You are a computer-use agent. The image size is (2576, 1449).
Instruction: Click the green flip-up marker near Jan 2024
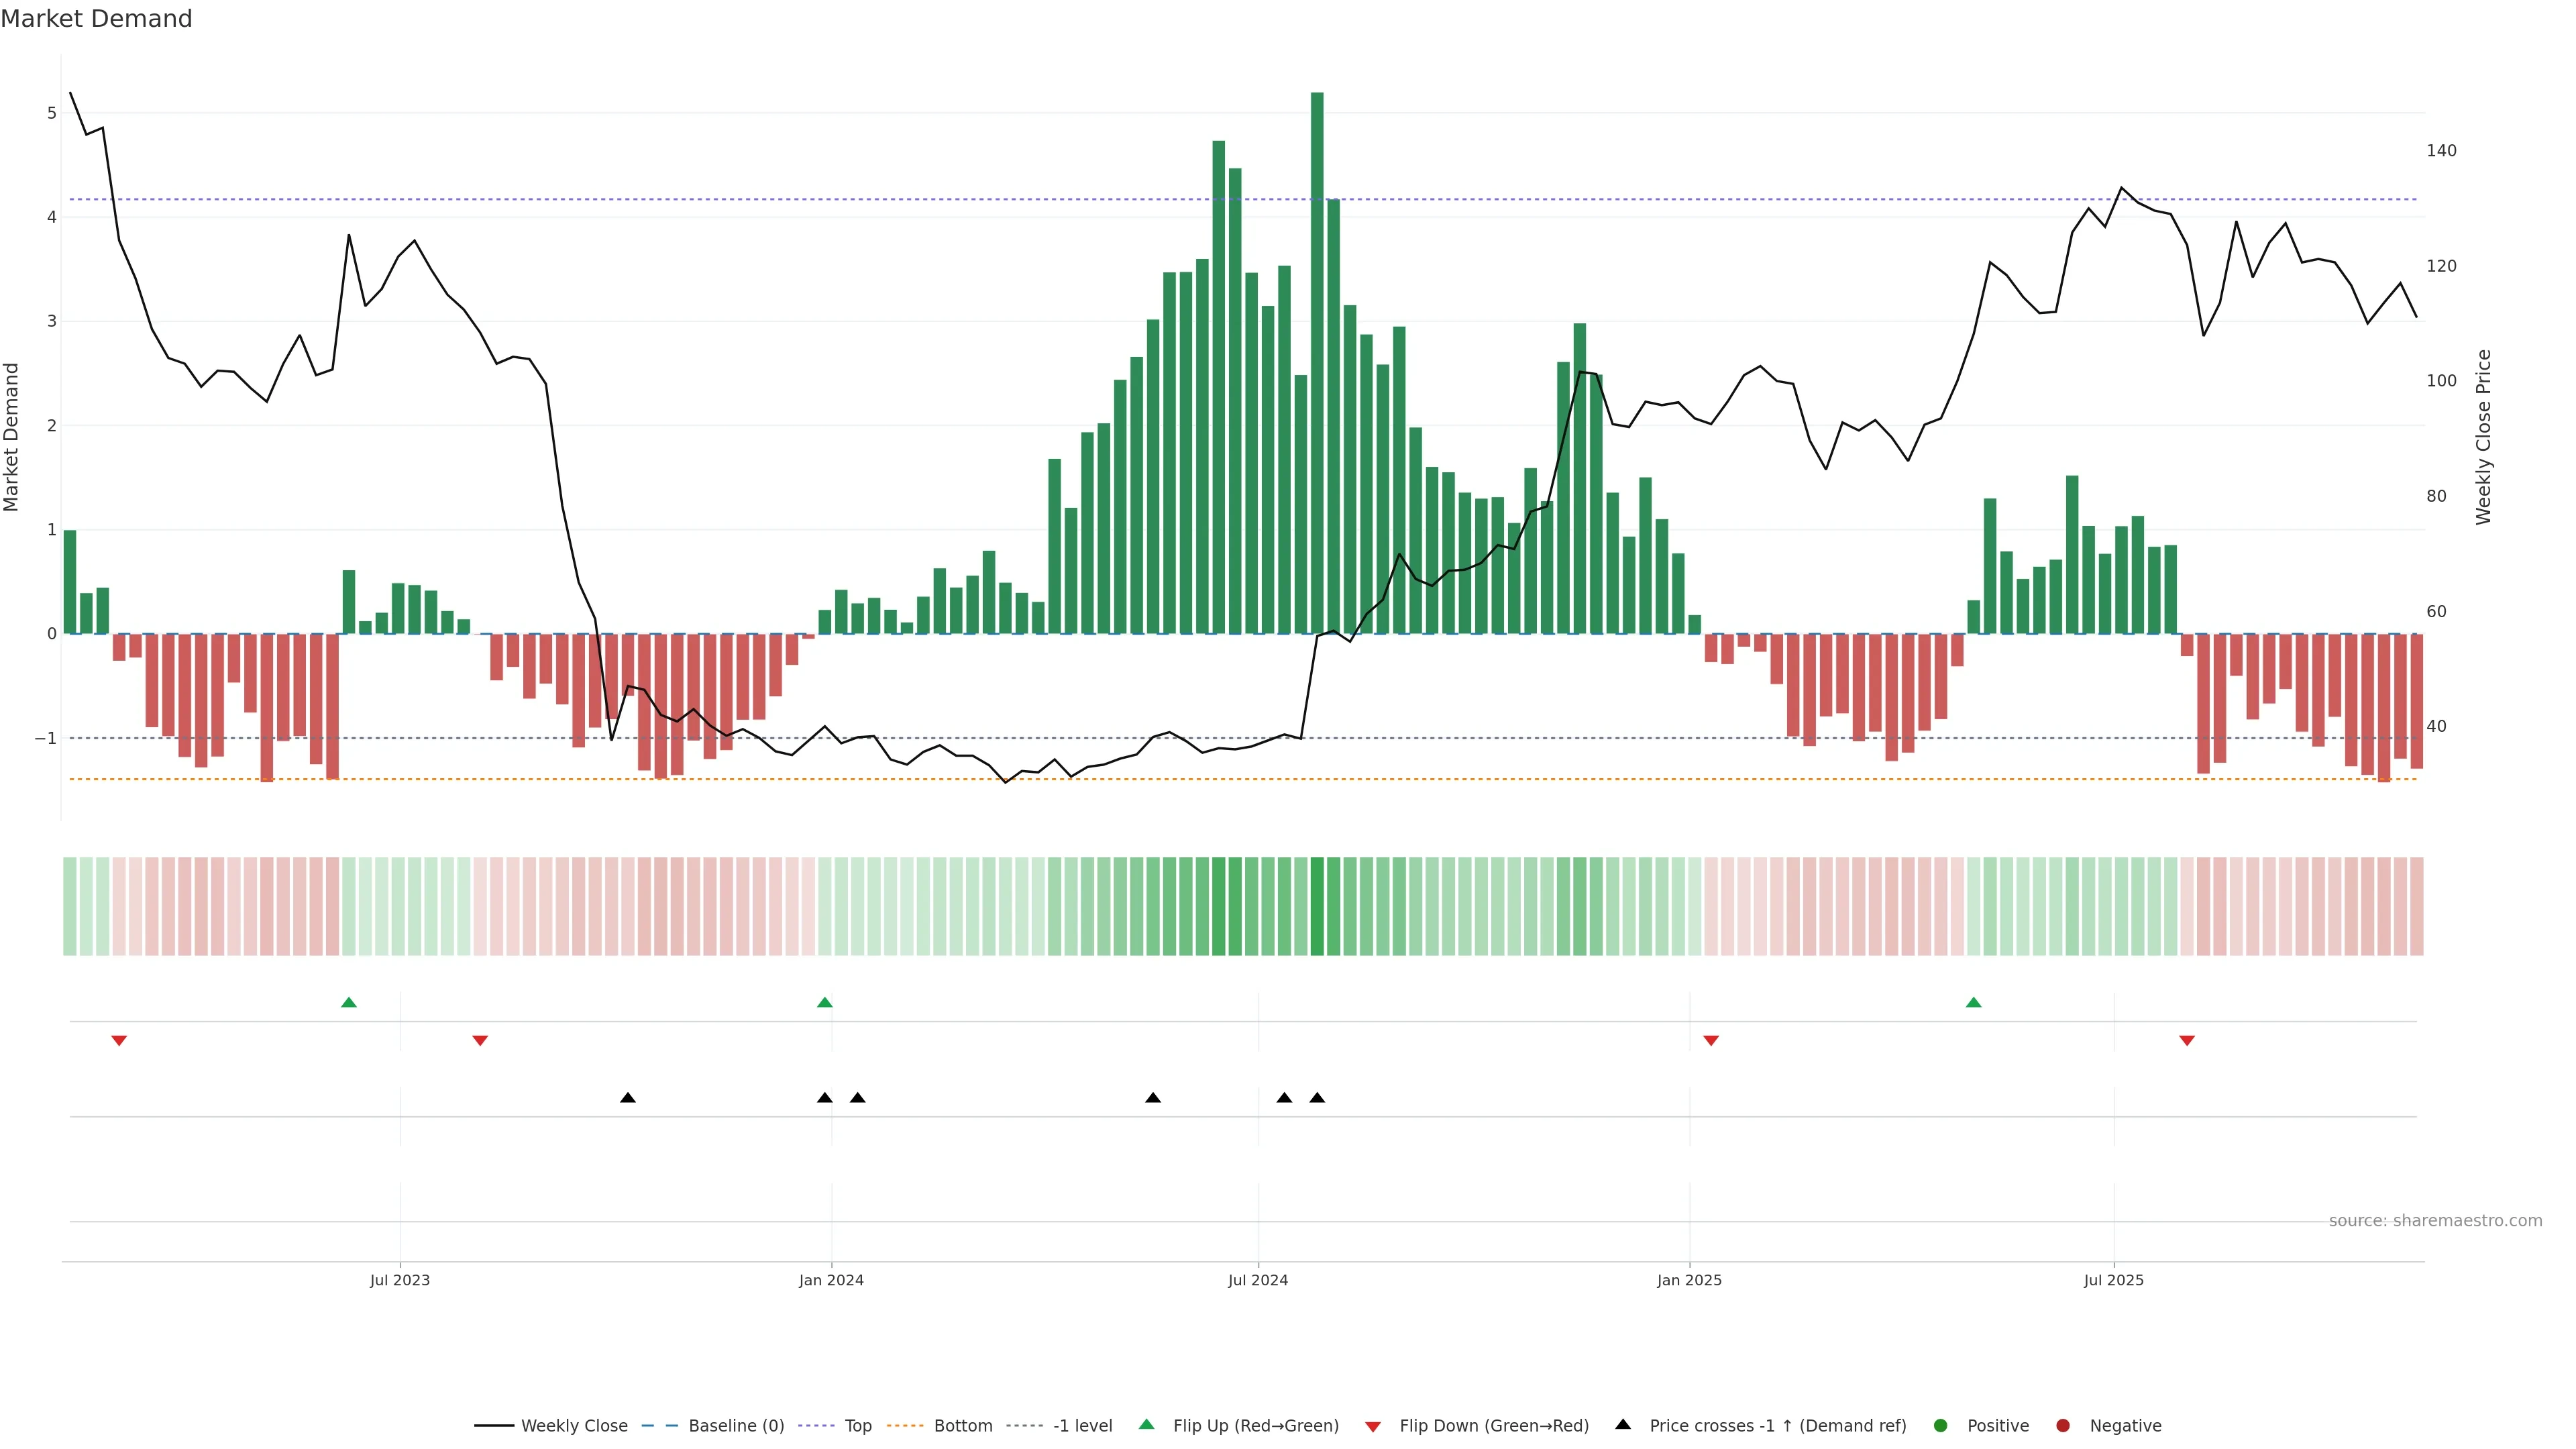(x=825, y=1002)
